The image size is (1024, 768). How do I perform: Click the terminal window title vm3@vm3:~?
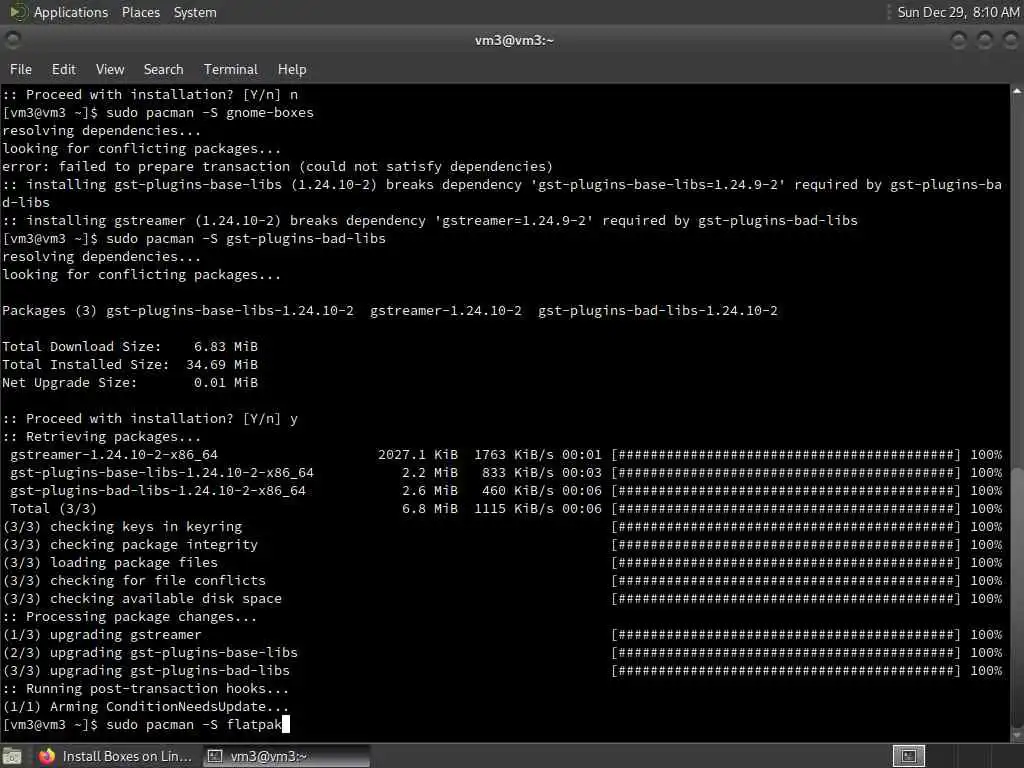click(x=514, y=40)
